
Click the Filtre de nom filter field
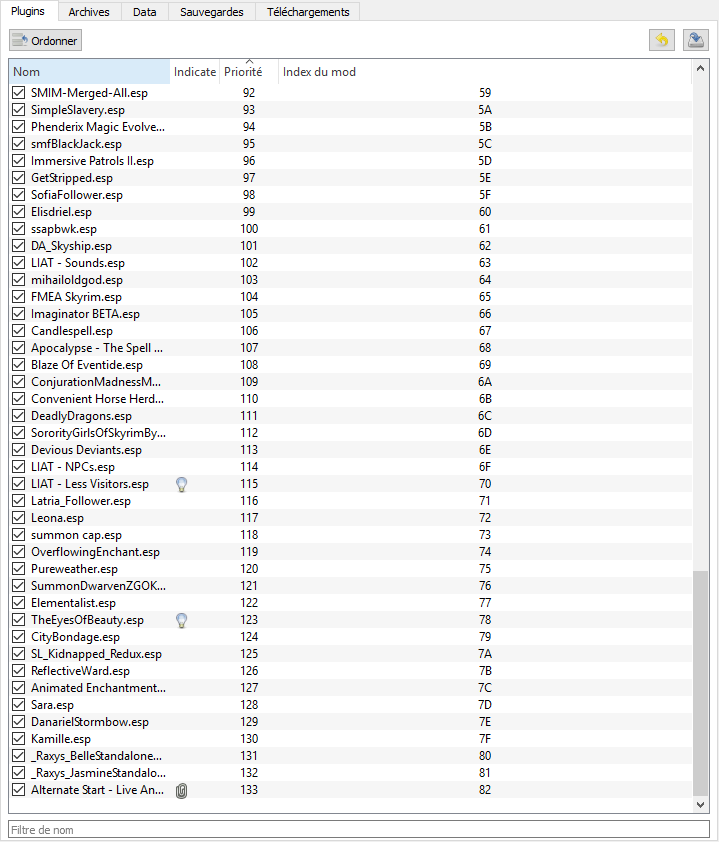coord(359,830)
